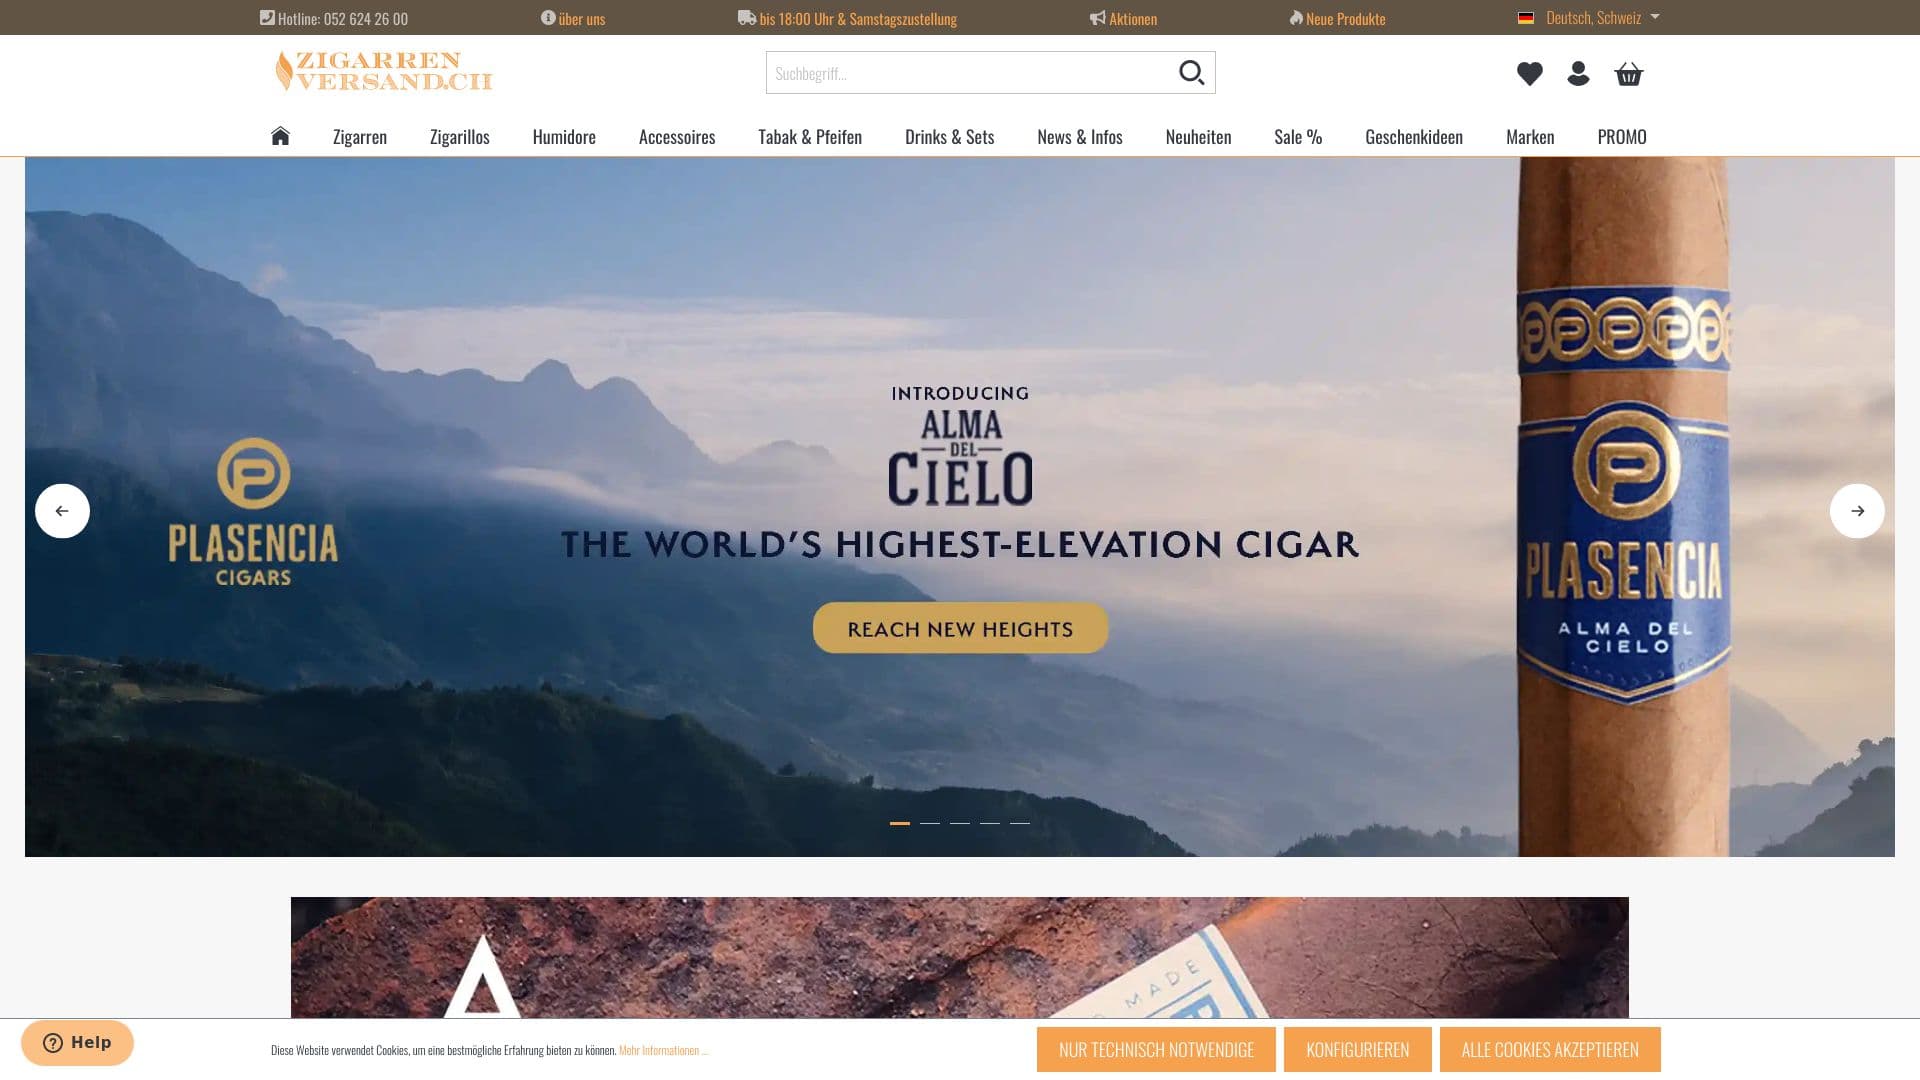Click the Konfigurieren cookie button
Screen dimensions: 1920x1080
tap(1357, 1050)
